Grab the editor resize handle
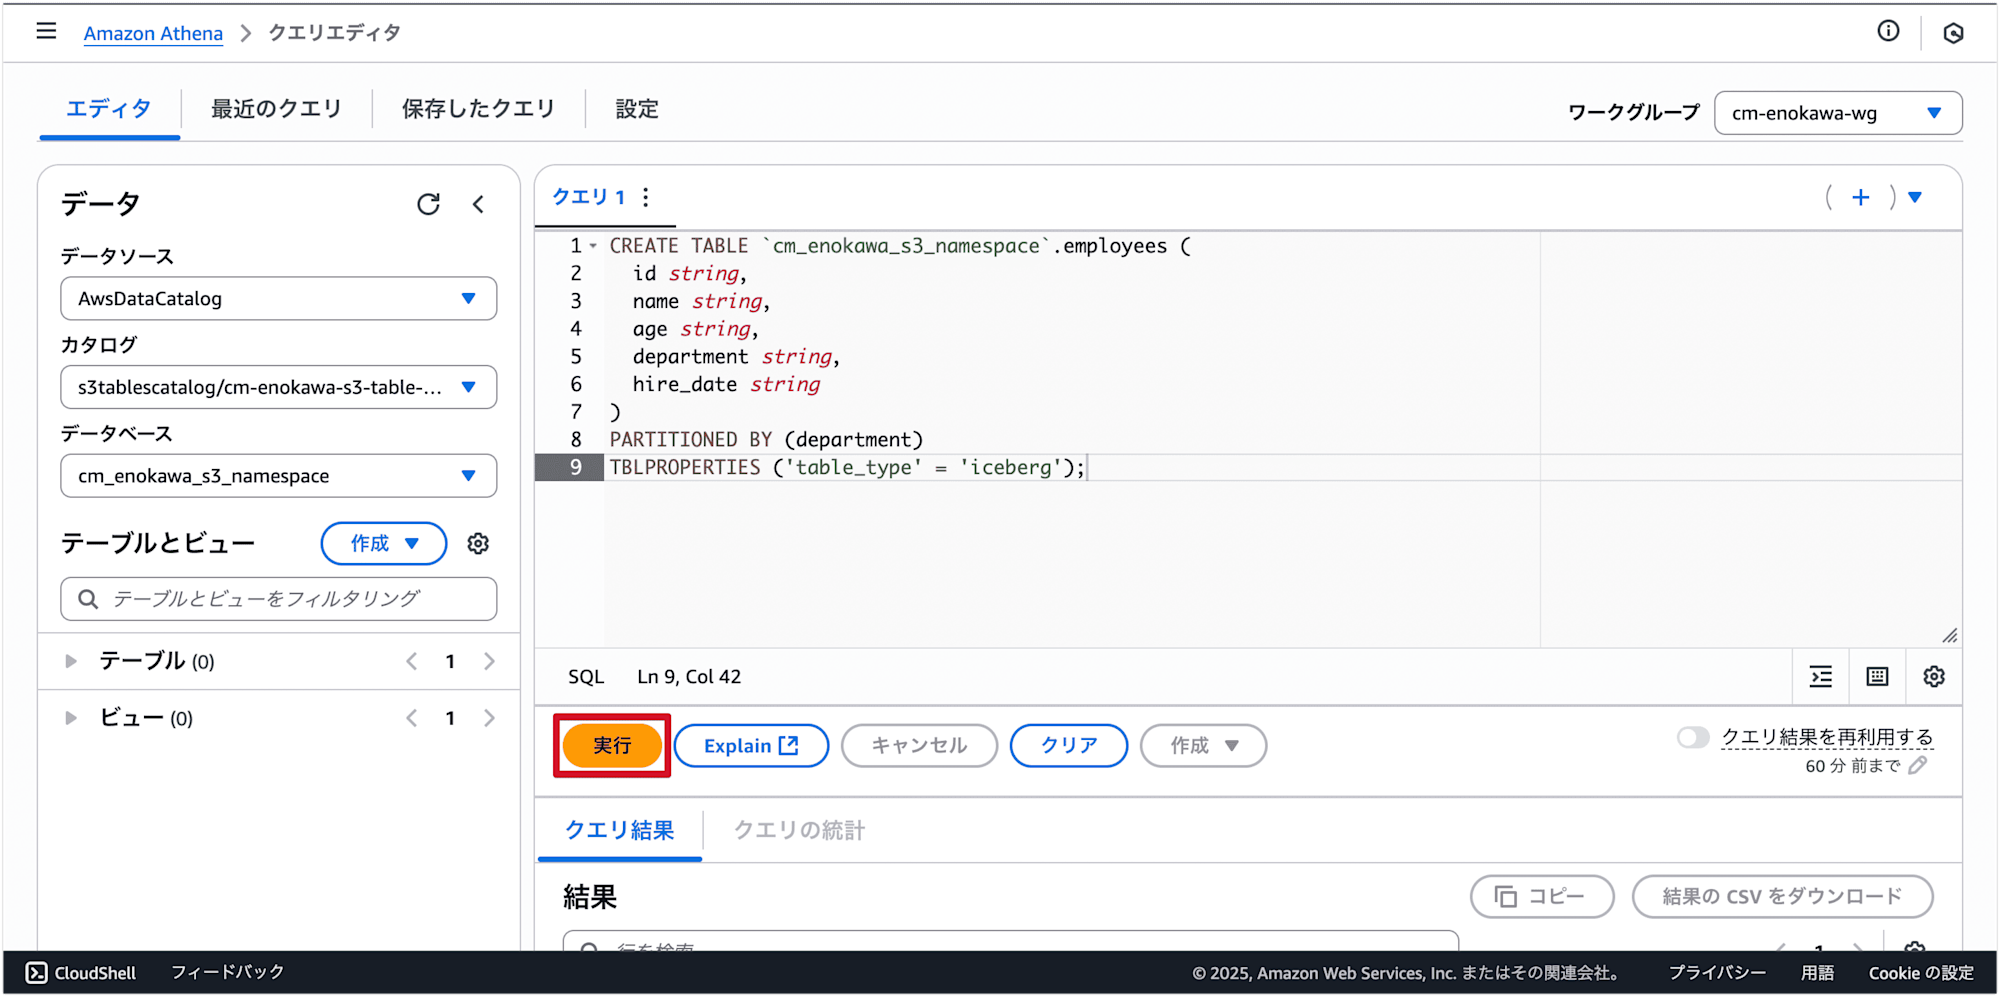This screenshot has width=2000, height=997. click(1949, 636)
